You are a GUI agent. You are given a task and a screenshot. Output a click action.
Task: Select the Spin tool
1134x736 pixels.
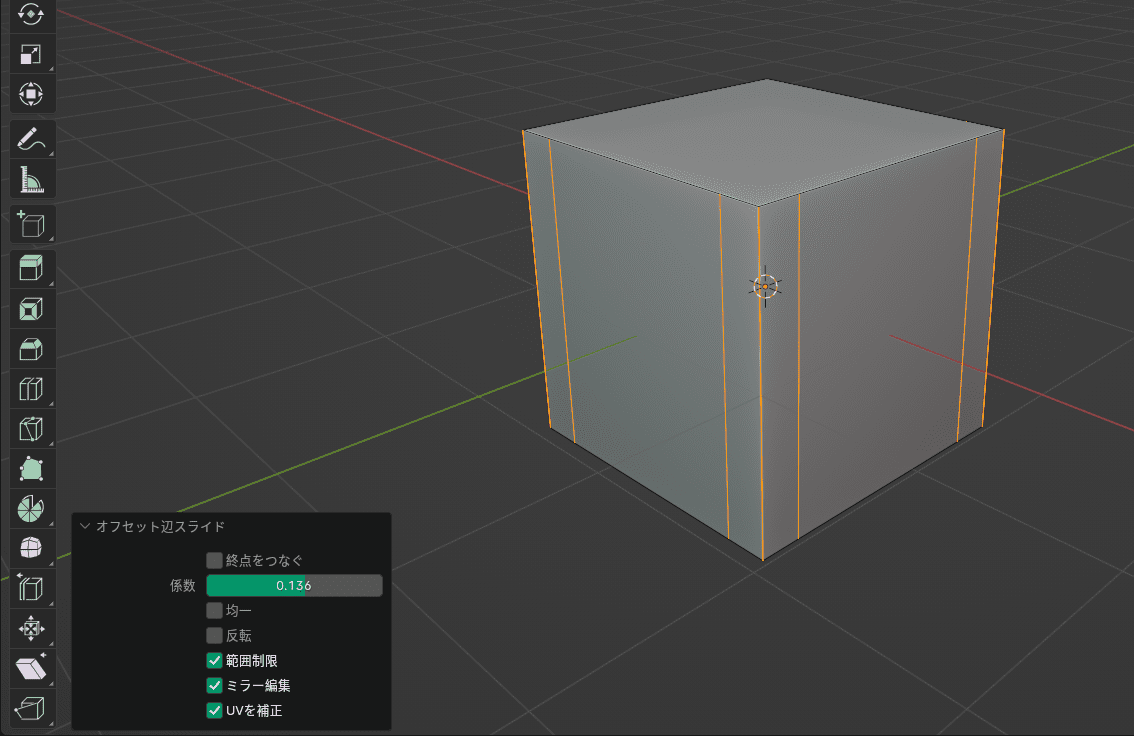point(31,509)
